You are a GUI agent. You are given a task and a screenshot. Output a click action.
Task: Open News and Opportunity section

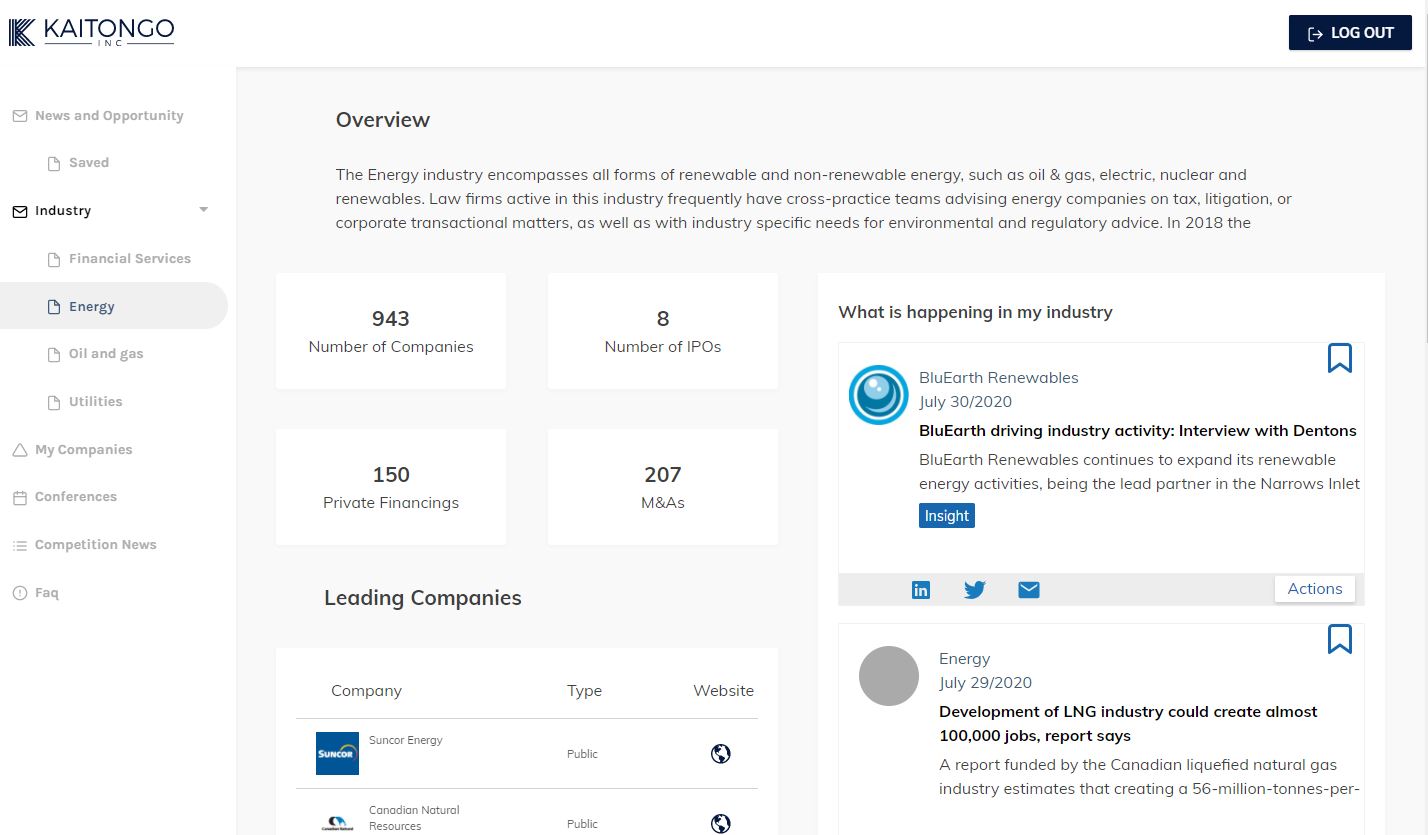point(109,116)
